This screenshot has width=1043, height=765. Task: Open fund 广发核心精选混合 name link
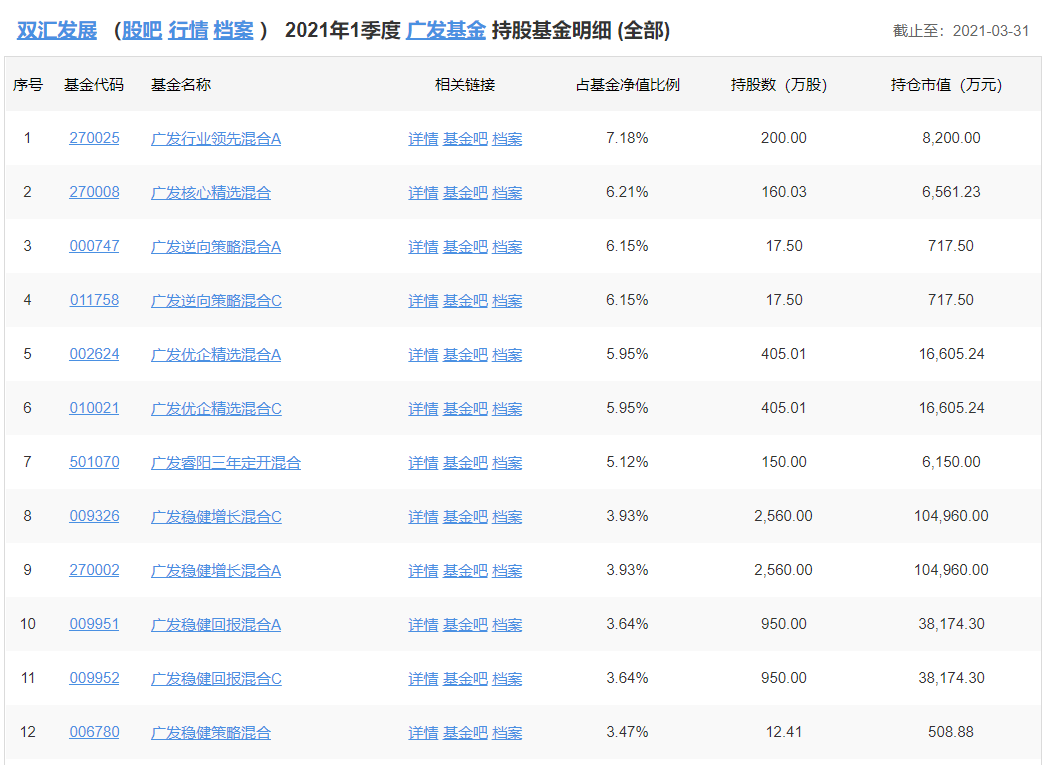[x=211, y=192]
